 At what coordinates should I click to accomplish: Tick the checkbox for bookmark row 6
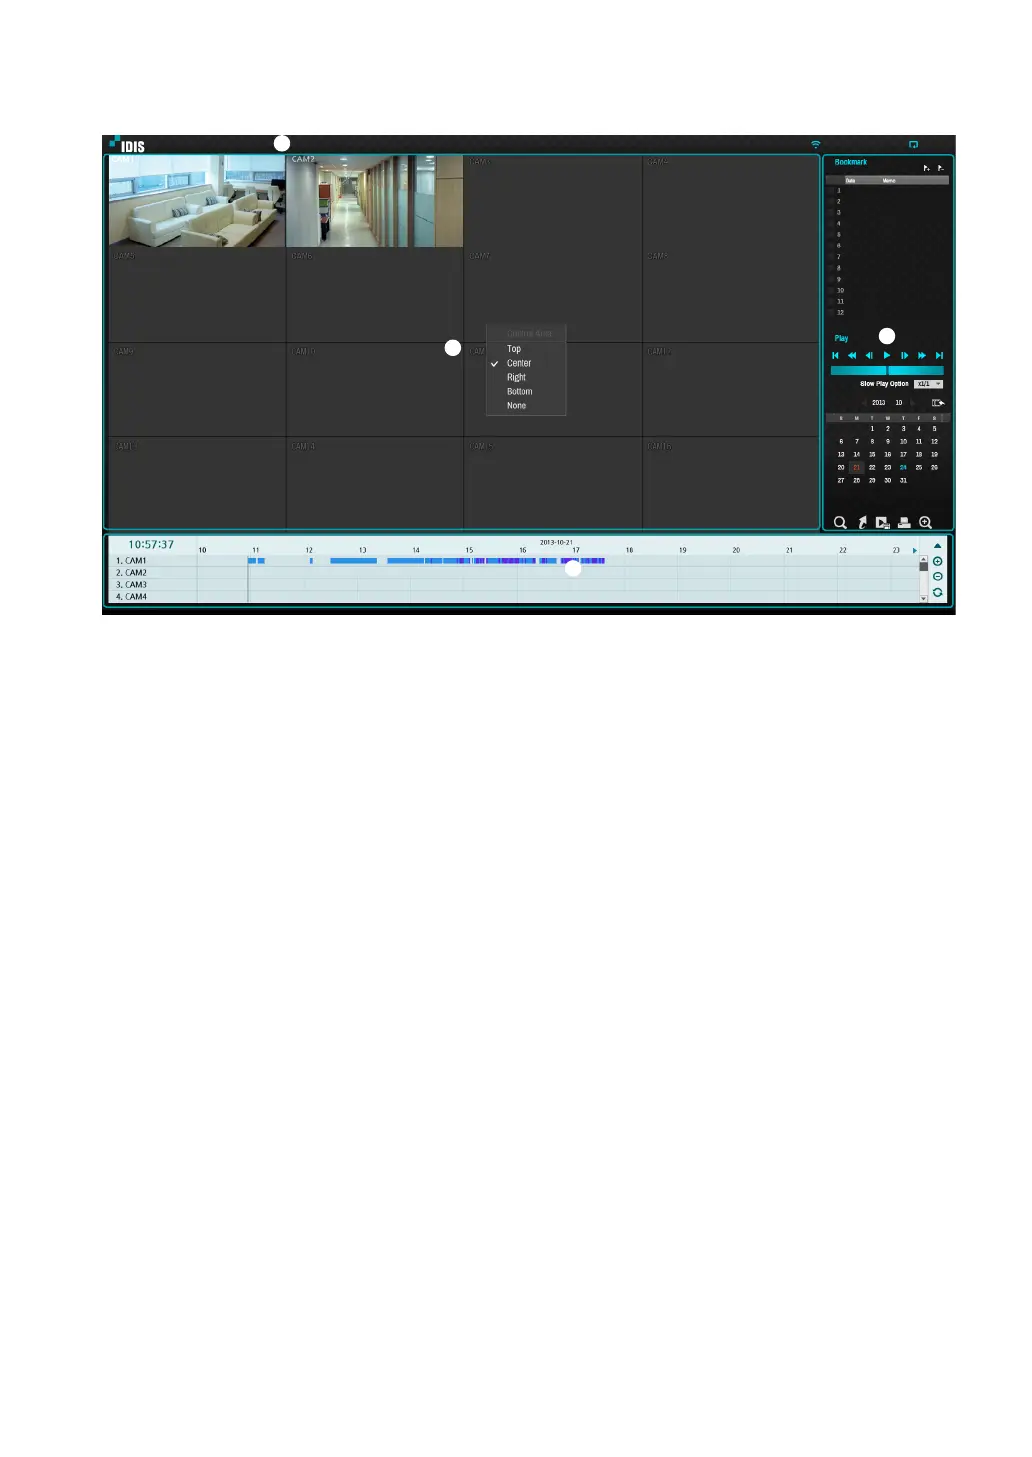click(x=830, y=245)
